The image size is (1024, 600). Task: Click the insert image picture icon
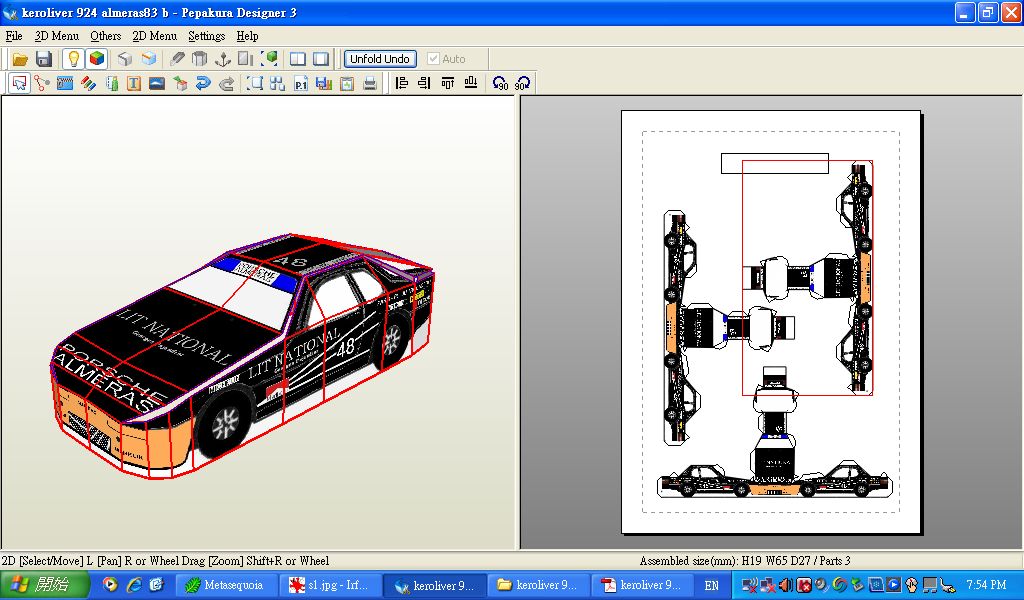(x=157, y=84)
